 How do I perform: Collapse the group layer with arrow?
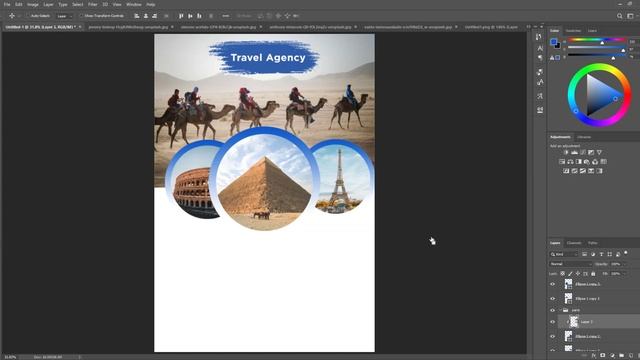(x=560, y=310)
